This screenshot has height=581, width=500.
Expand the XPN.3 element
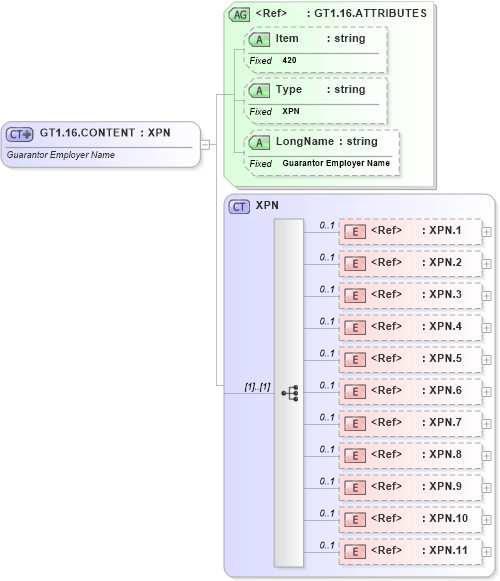point(486,296)
